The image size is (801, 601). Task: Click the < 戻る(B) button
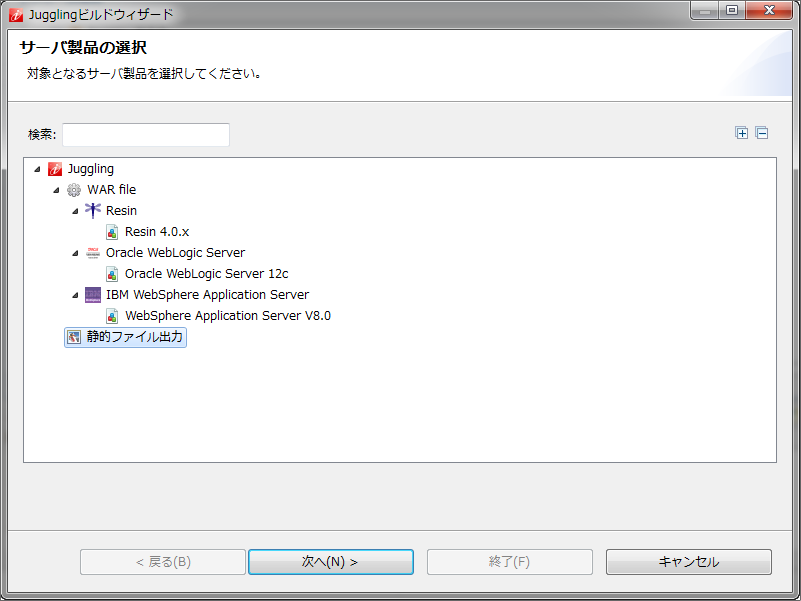[x=163, y=562]
